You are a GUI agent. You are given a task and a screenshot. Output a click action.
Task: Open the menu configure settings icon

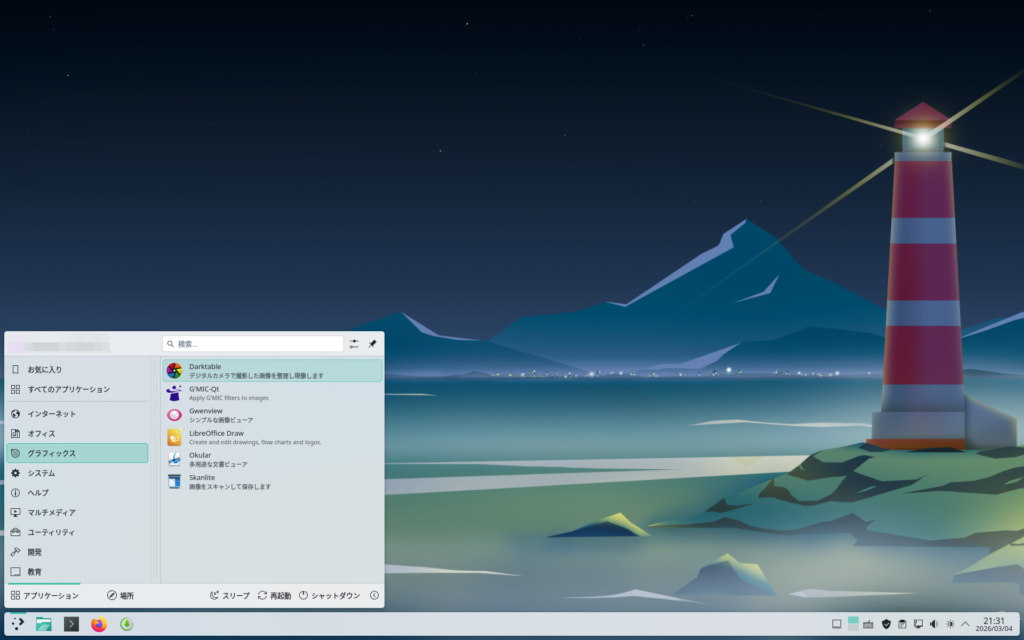(354, 344)
